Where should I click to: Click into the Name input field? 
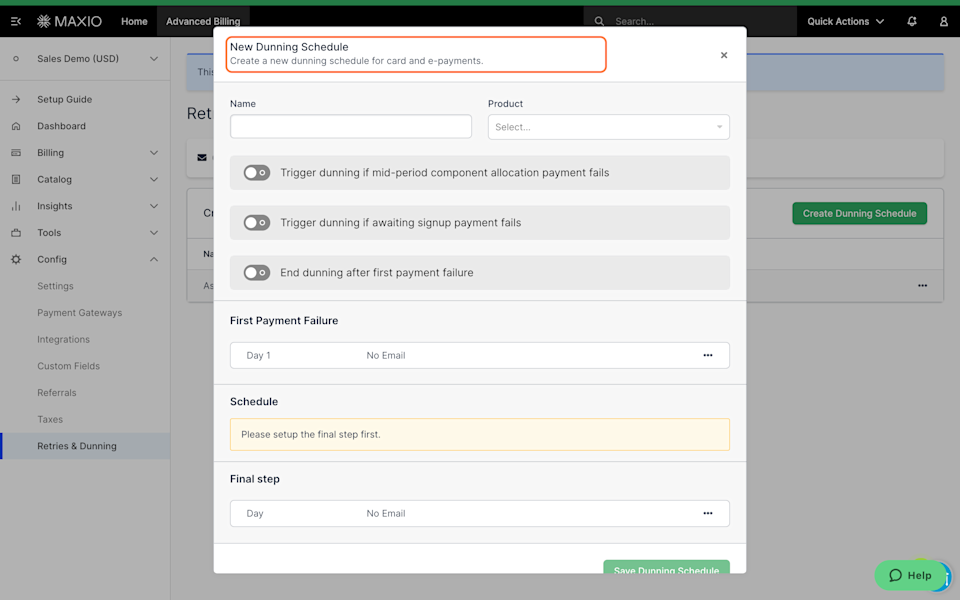[x=351, y=127]
